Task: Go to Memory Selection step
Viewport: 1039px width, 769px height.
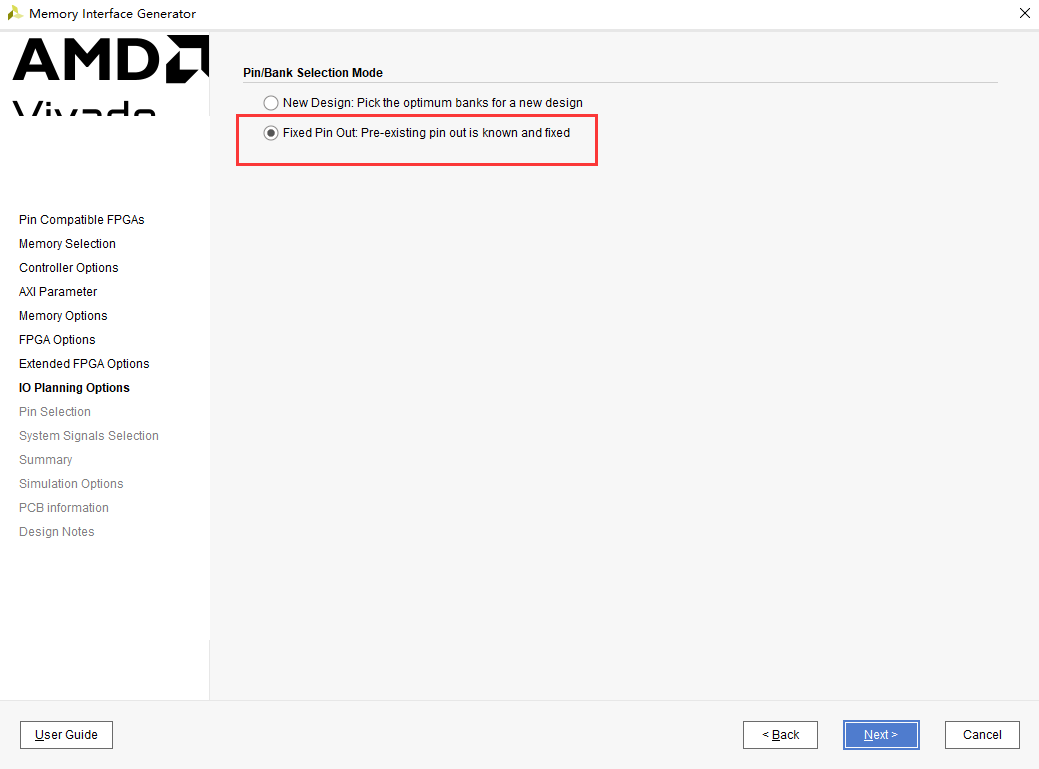Action: (67, 244)
